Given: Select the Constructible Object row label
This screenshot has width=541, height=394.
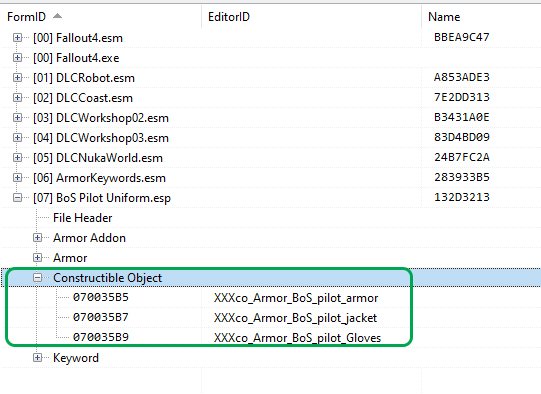Looking at the screenshot, I should tap(107, 278).
